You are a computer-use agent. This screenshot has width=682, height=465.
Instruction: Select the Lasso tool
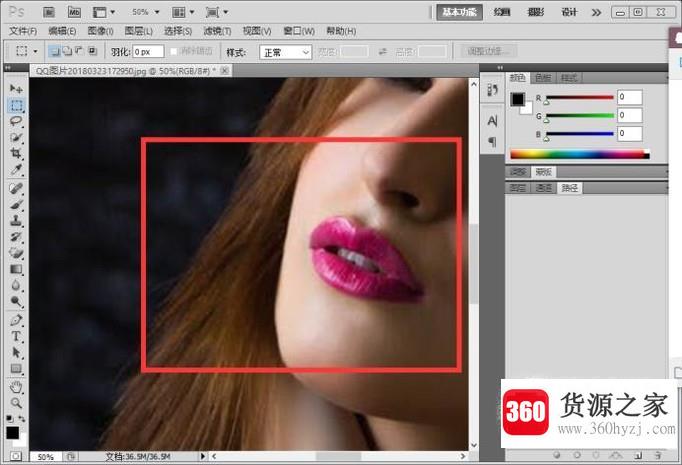pyautogui.click(x=16, y=121)
